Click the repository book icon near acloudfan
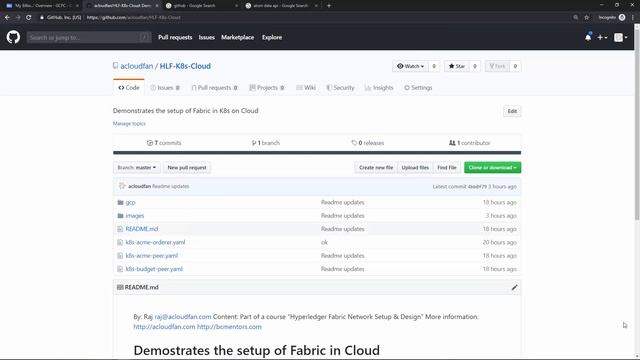Image resolution: width=640 pixels, height=360 pixels. click(x=116, y=66)
